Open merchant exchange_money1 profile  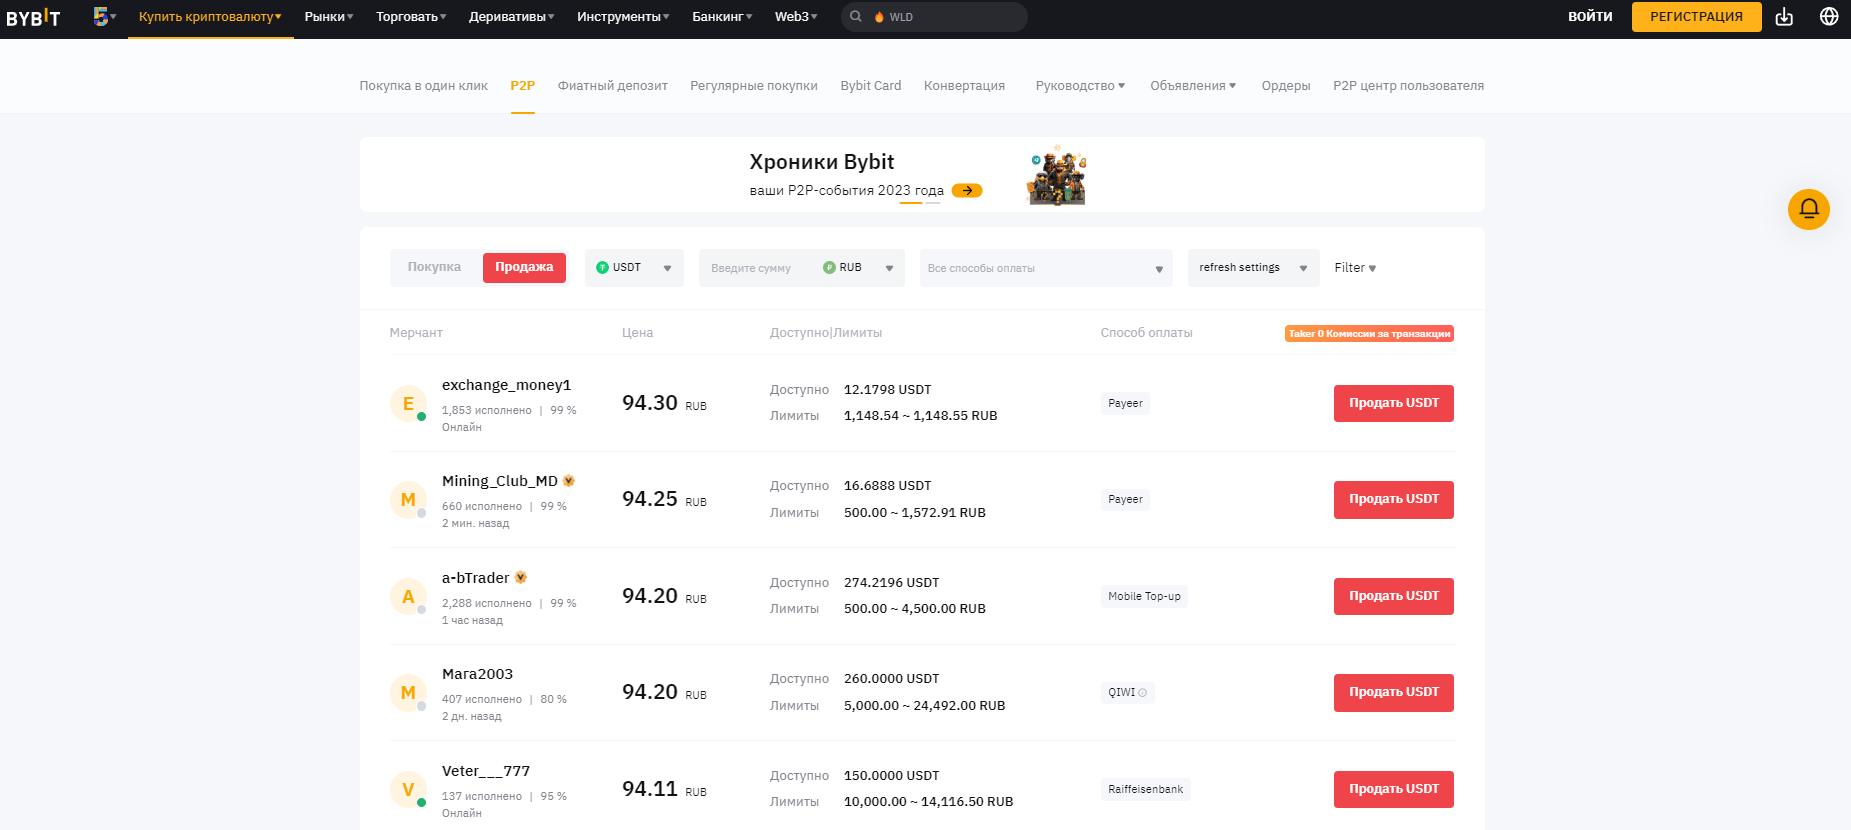point(507,385)
